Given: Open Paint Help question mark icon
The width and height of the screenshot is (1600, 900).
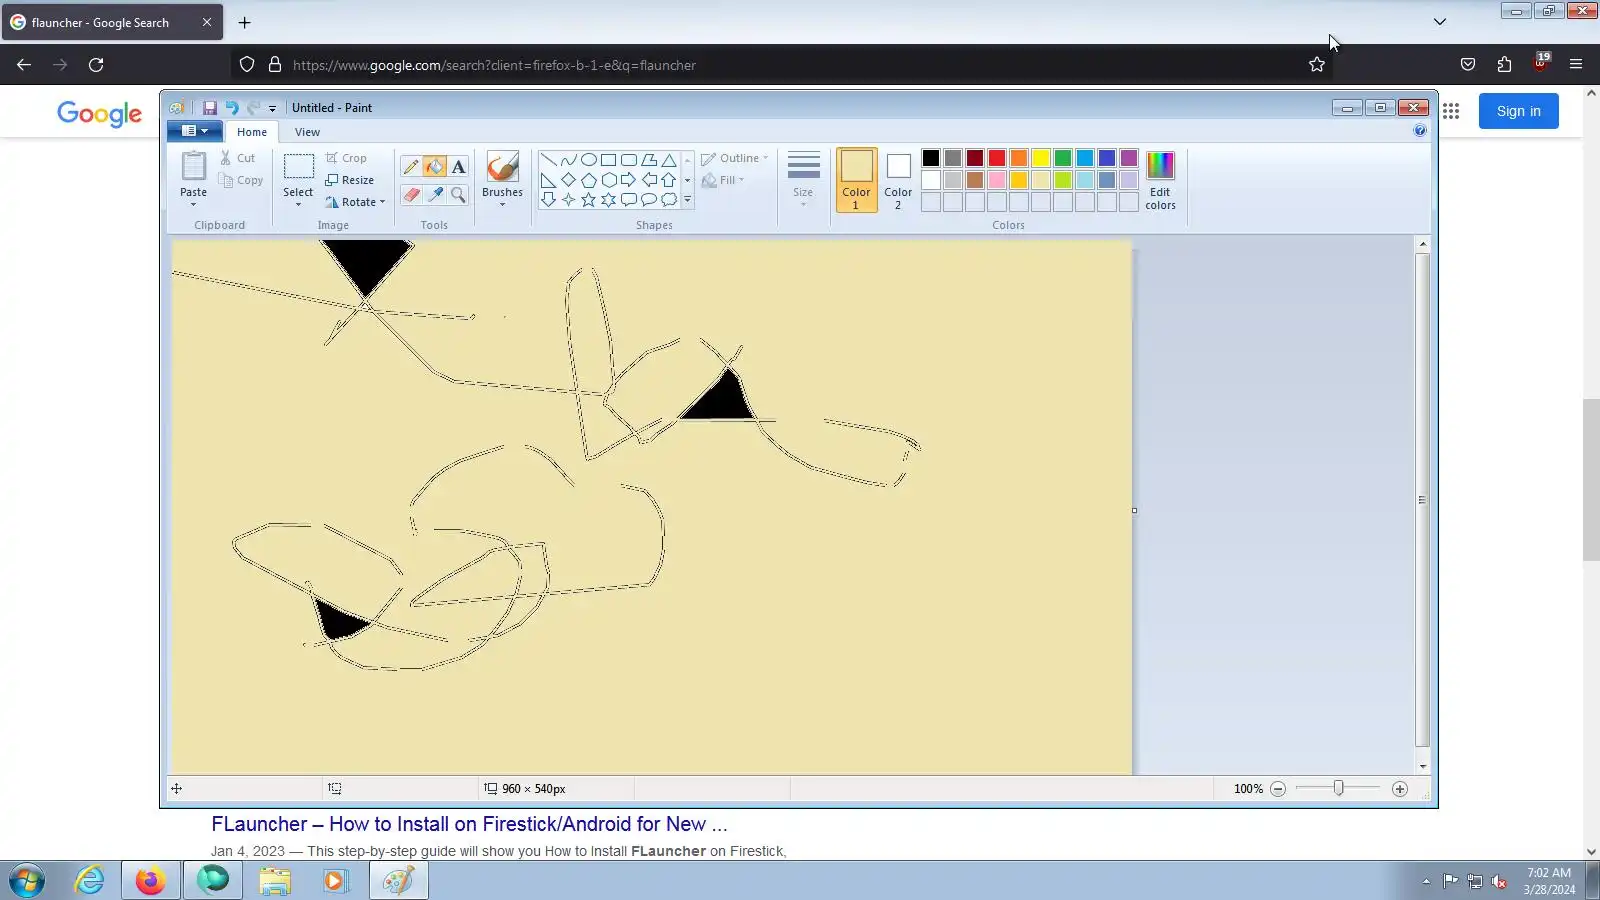Looking at the screenshot, I should coord(1420,131).
